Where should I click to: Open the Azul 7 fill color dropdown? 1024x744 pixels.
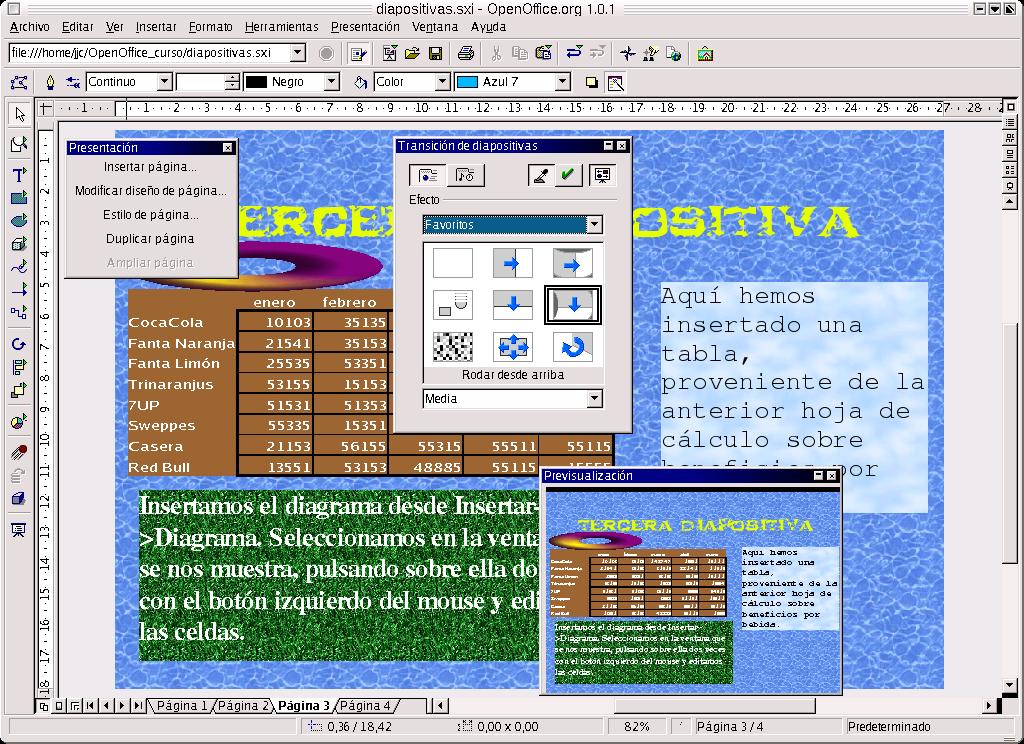pyautogui.click(x=563, y=82)
